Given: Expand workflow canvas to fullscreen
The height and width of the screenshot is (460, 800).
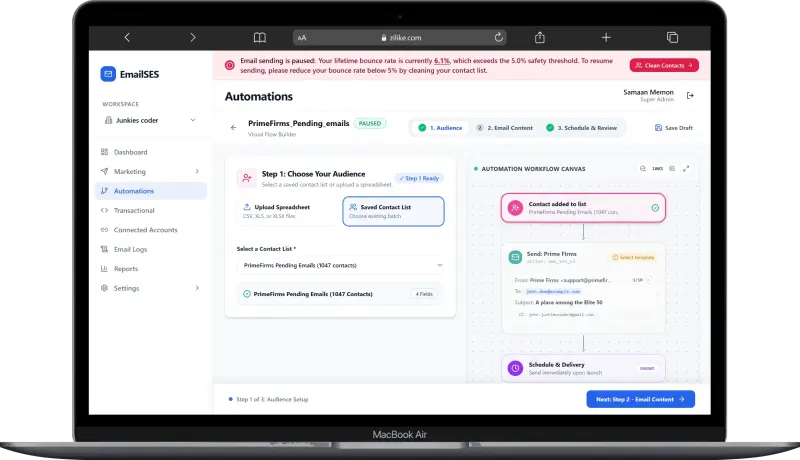Looking at the screenshot, I should click(686, 169).
